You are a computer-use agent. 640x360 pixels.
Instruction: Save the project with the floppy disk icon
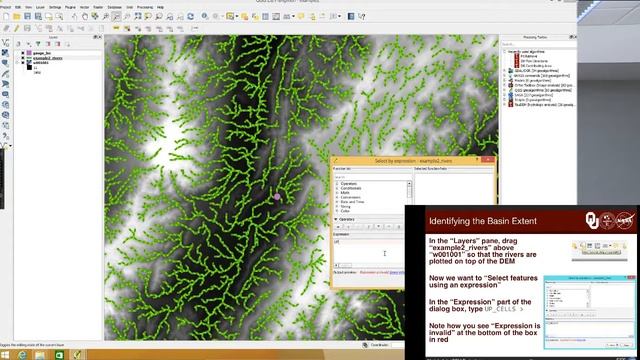[27, 17]
